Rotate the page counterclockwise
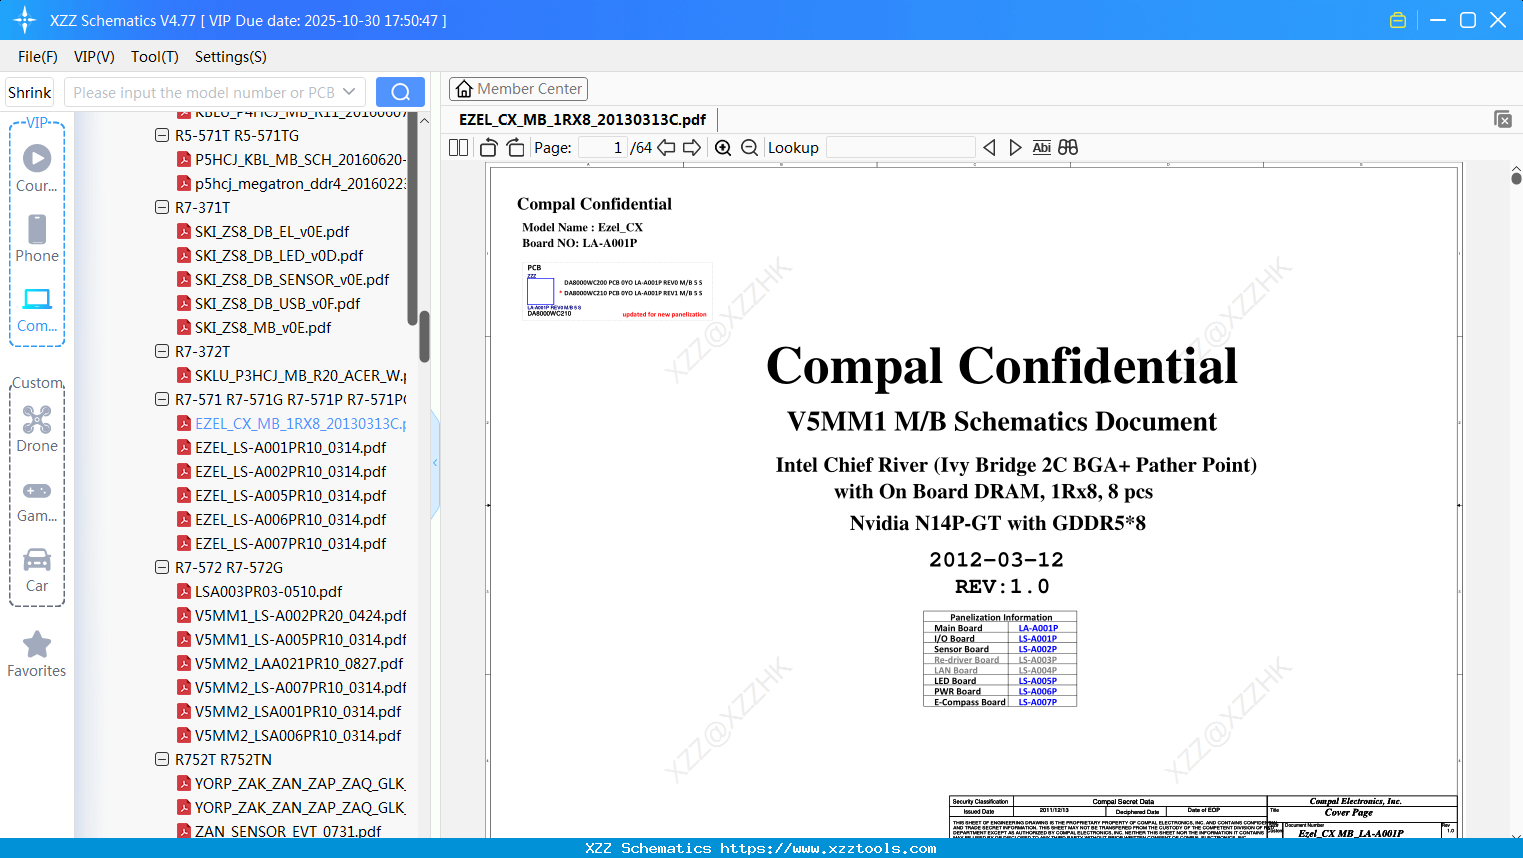 489,148
